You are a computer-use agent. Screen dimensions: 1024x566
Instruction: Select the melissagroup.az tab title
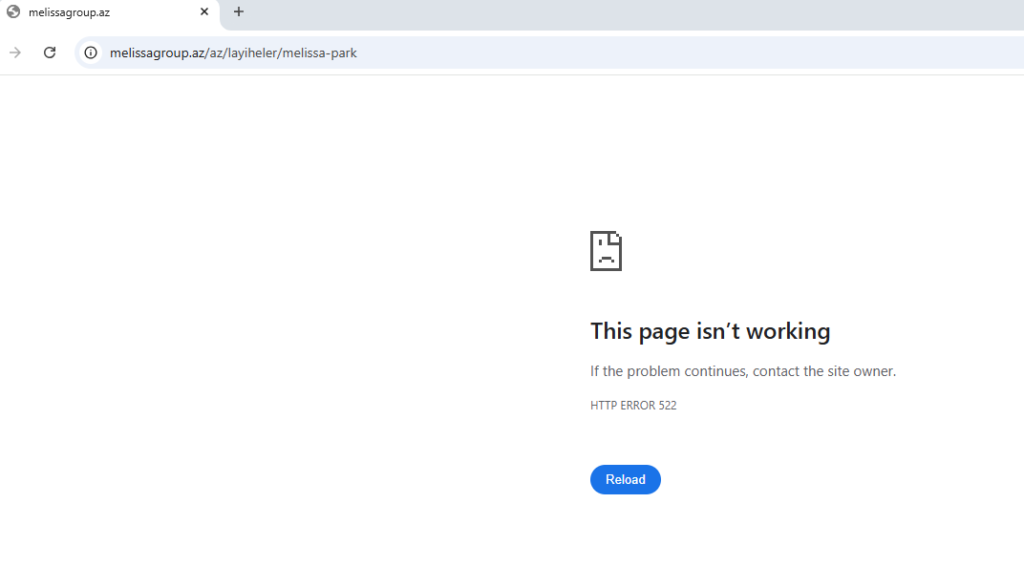tap(70, 12)
